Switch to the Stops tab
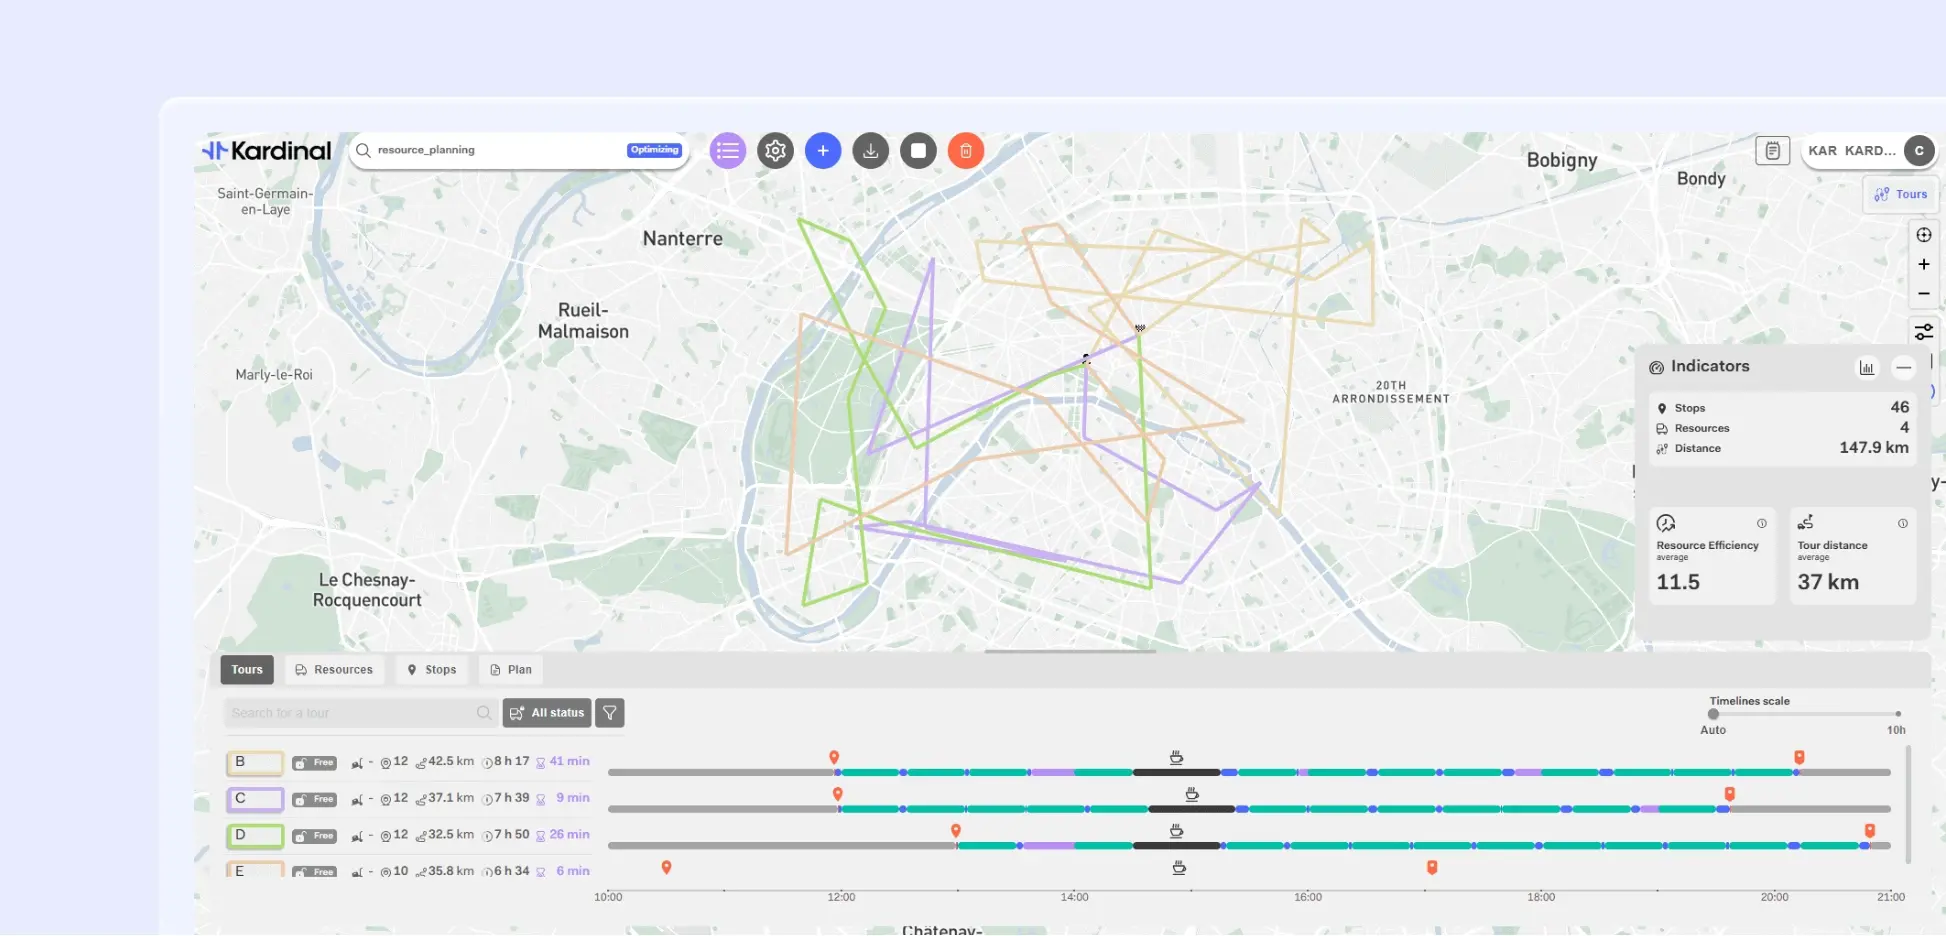 432,670
